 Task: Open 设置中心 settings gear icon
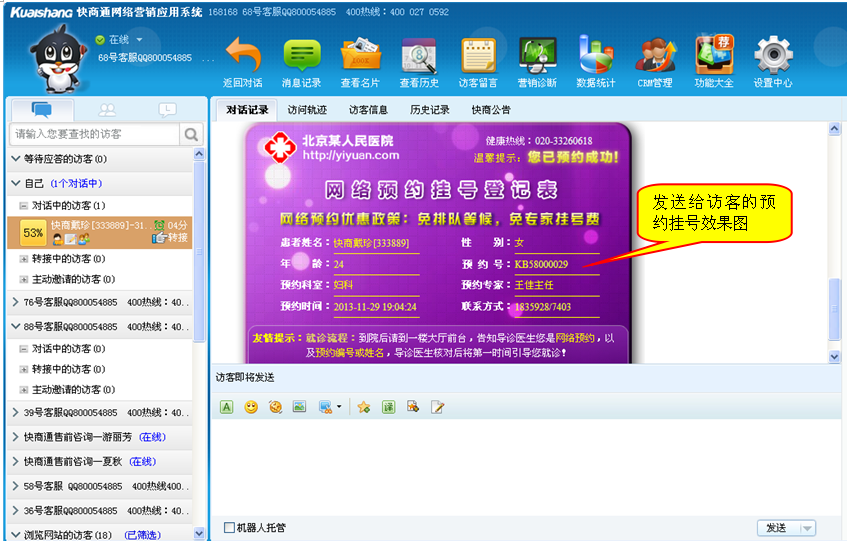click(772, 58)
